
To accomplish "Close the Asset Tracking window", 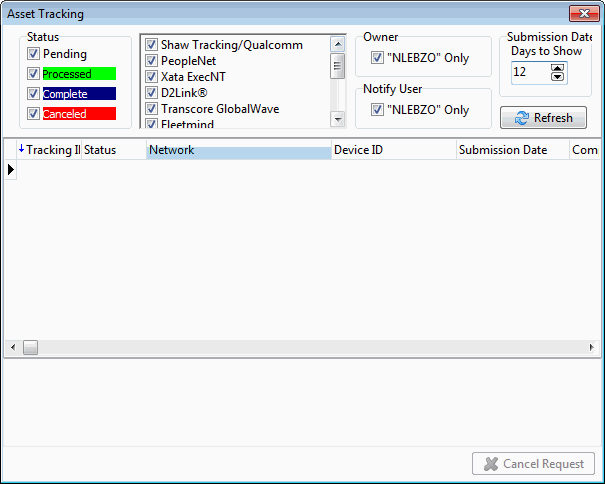I will tap(584, 14).
